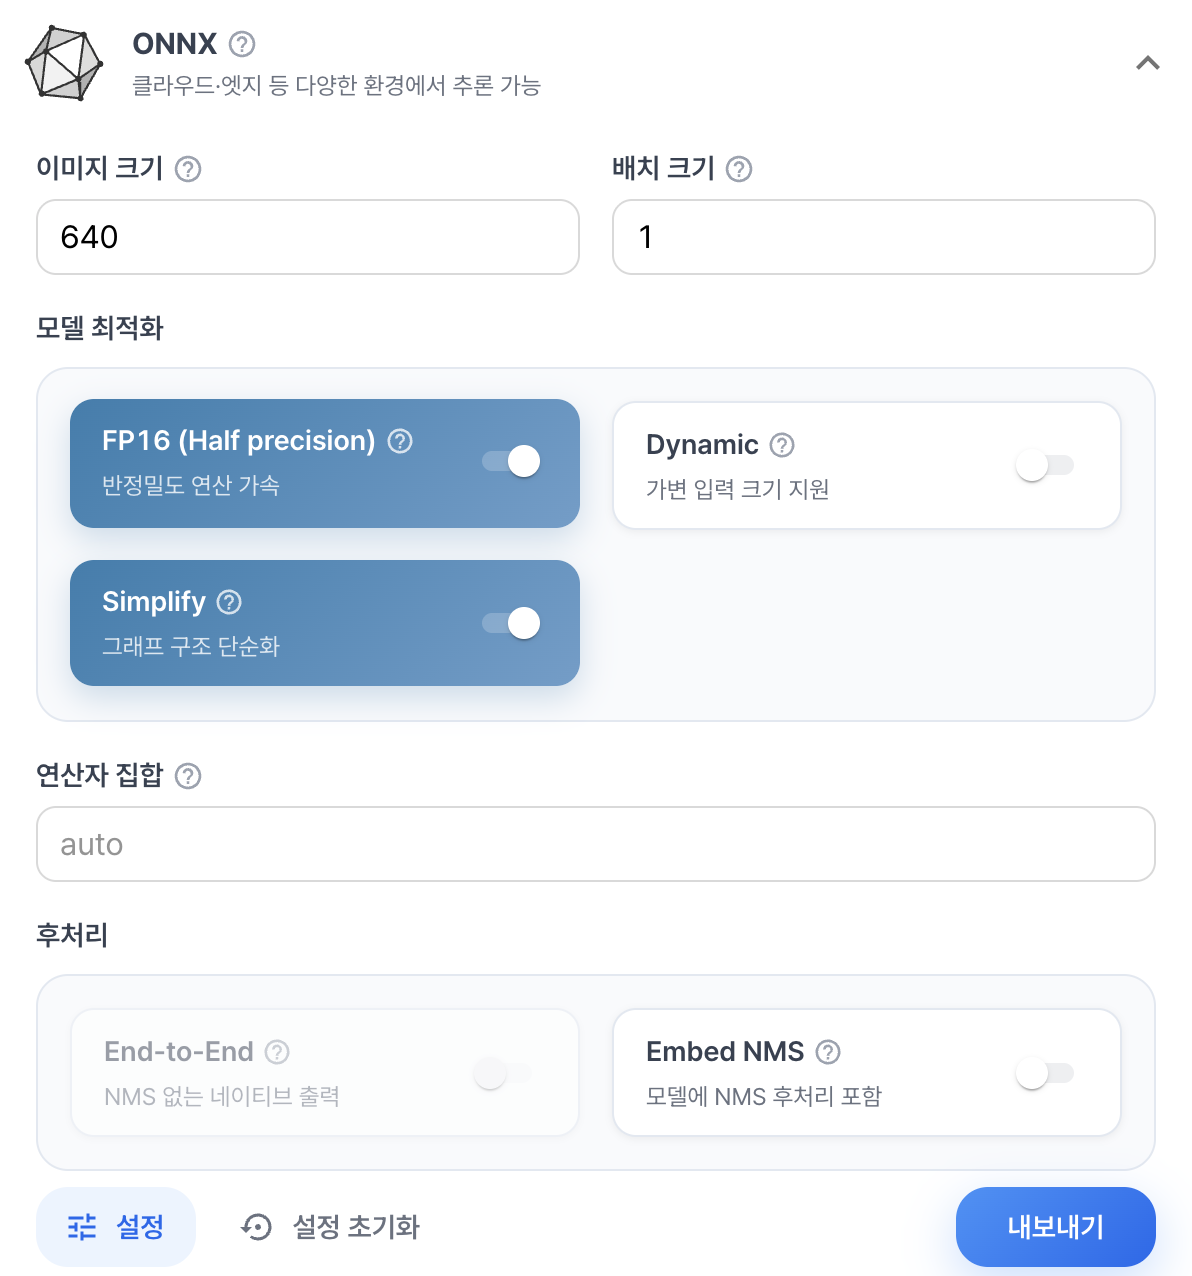Click 설정 초기화 reset settings button
Screen dimensions: 1192x1276
coord(331,1227)
